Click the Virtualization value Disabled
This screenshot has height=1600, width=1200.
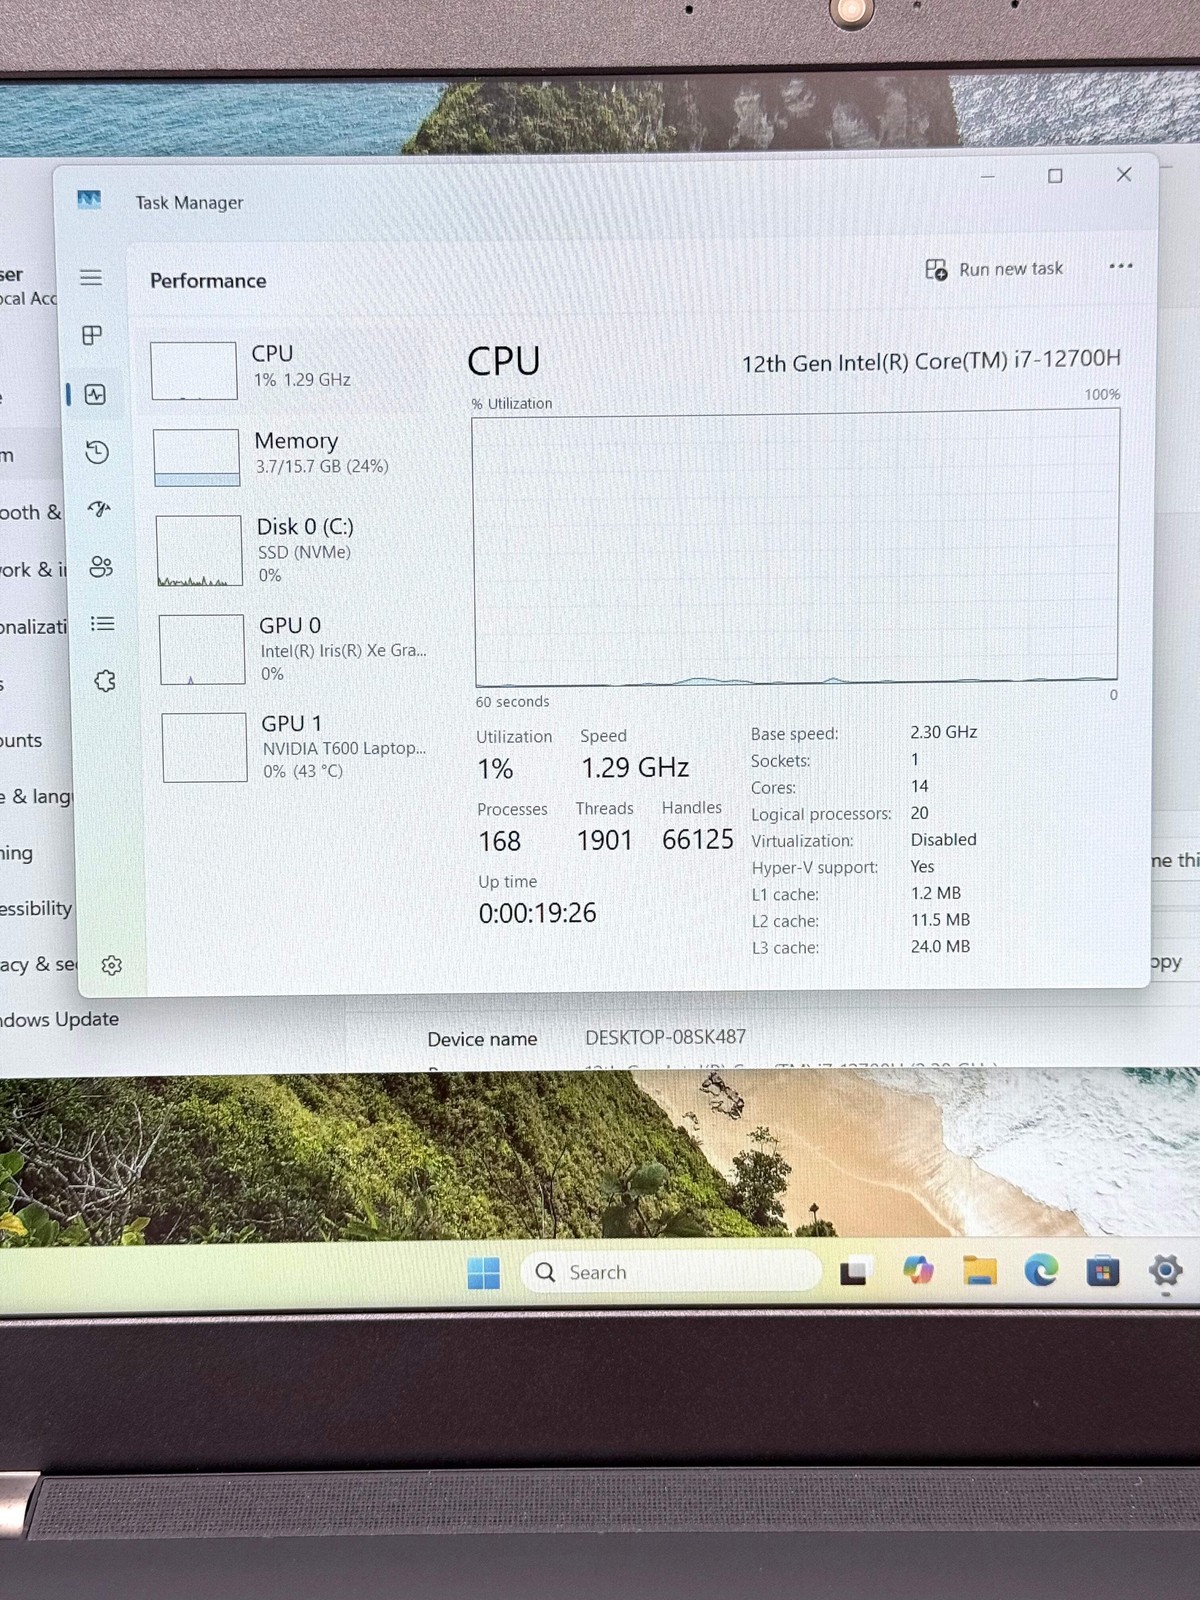tap(943, 839)
